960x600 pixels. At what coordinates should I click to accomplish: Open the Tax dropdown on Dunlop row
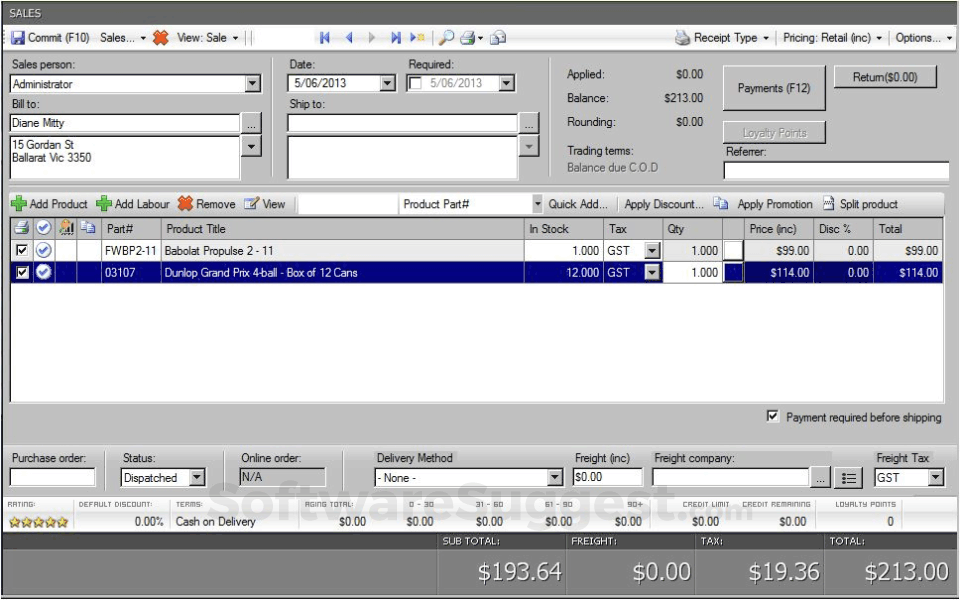pyautogui.click(x=653, y=272)
